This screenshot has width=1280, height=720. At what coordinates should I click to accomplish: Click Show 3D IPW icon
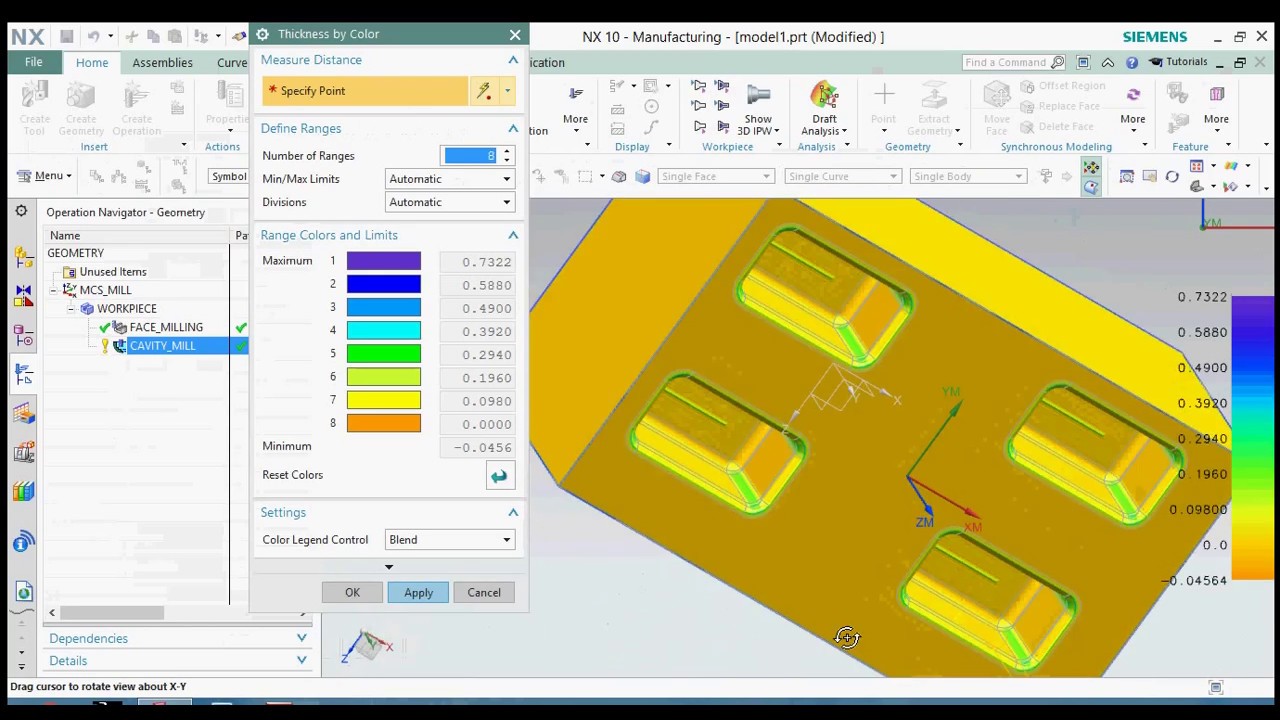click(758, 97)
